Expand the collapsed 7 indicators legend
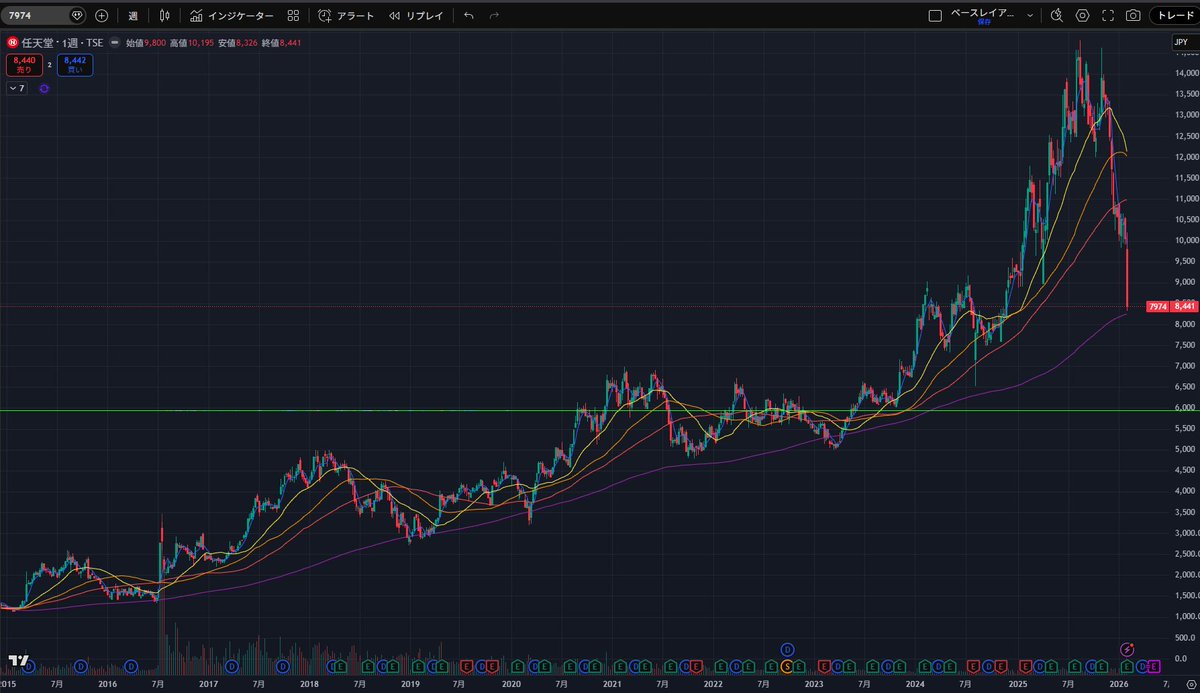Screen dimensions: 1200x693 point(16,88)
